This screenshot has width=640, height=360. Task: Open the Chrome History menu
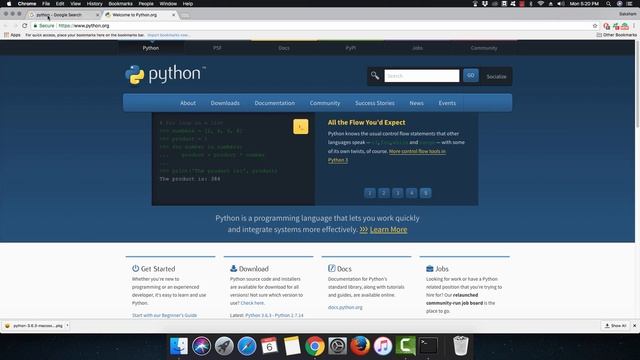pyautogui.click(x=94, y=4)
